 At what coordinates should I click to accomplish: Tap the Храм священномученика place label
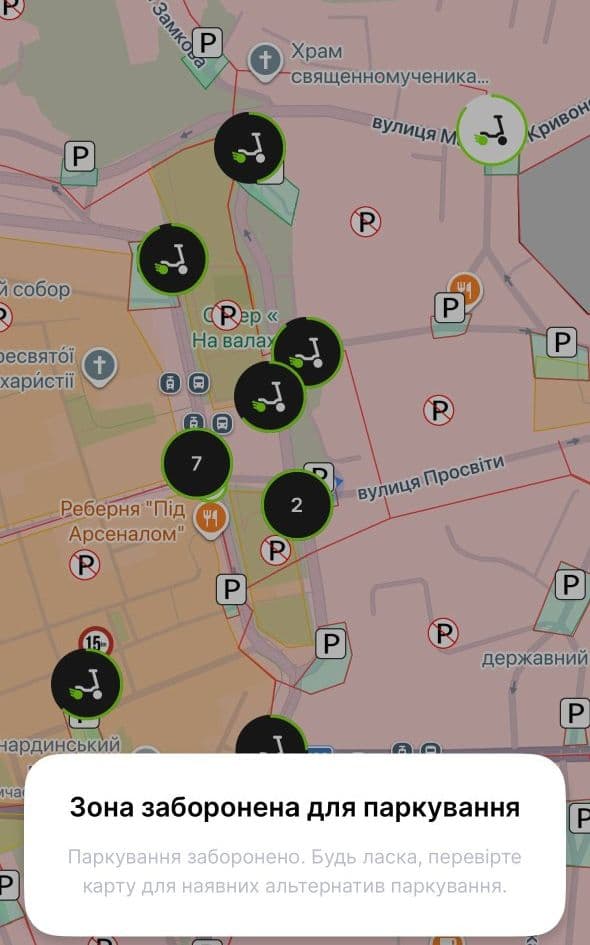tap(389, 64)
